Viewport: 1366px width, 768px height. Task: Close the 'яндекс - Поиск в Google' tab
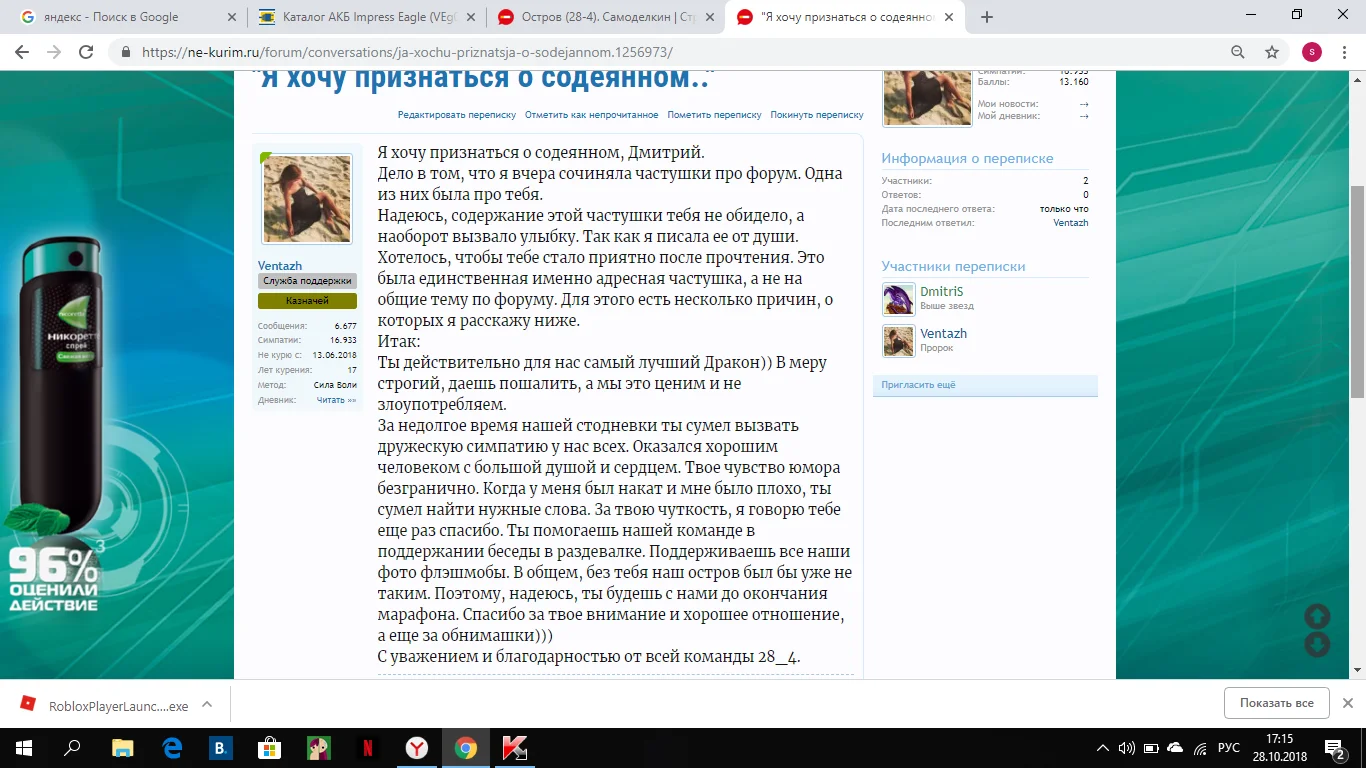pyautogui.click(x=230, y=17)
